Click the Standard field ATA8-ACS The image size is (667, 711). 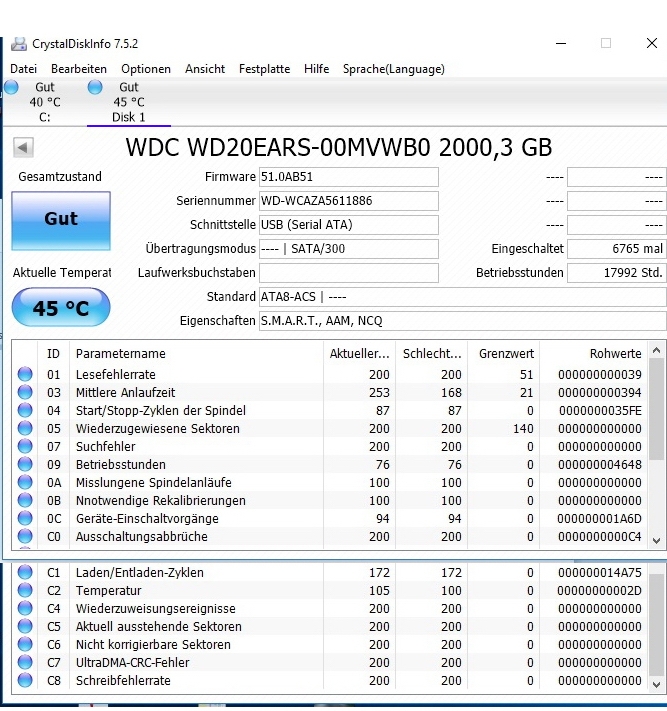click(x=463, y=297)
